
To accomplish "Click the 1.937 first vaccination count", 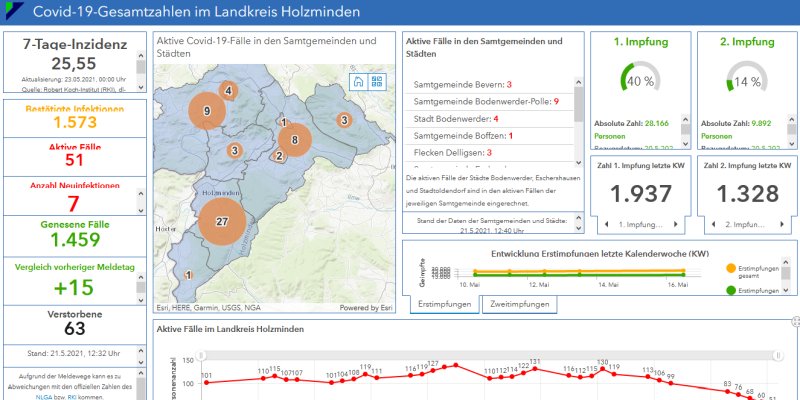I will [641, 194].
